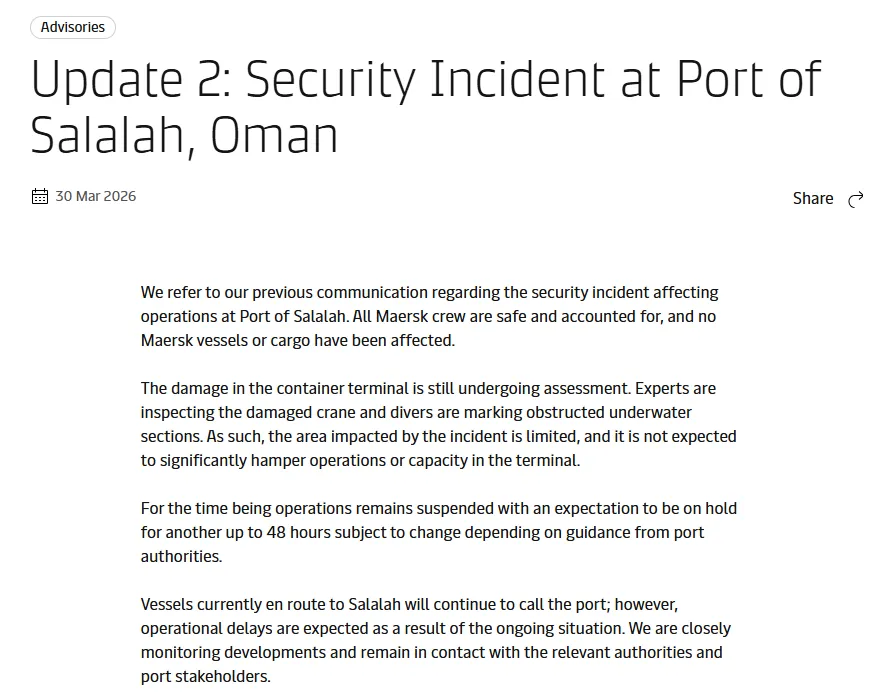Screen dimensions: 894x693
Task: Click the phrase "to significantly hamper operations"
Action: point(270,460)
